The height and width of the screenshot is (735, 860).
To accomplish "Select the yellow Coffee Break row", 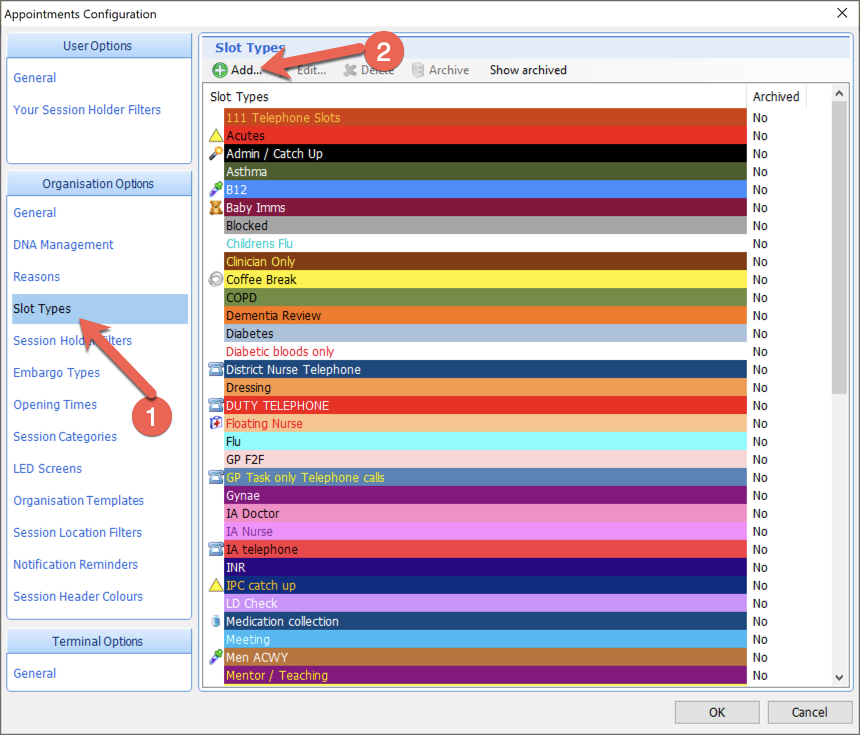I will pyautogui.click(x=485, y=279).
